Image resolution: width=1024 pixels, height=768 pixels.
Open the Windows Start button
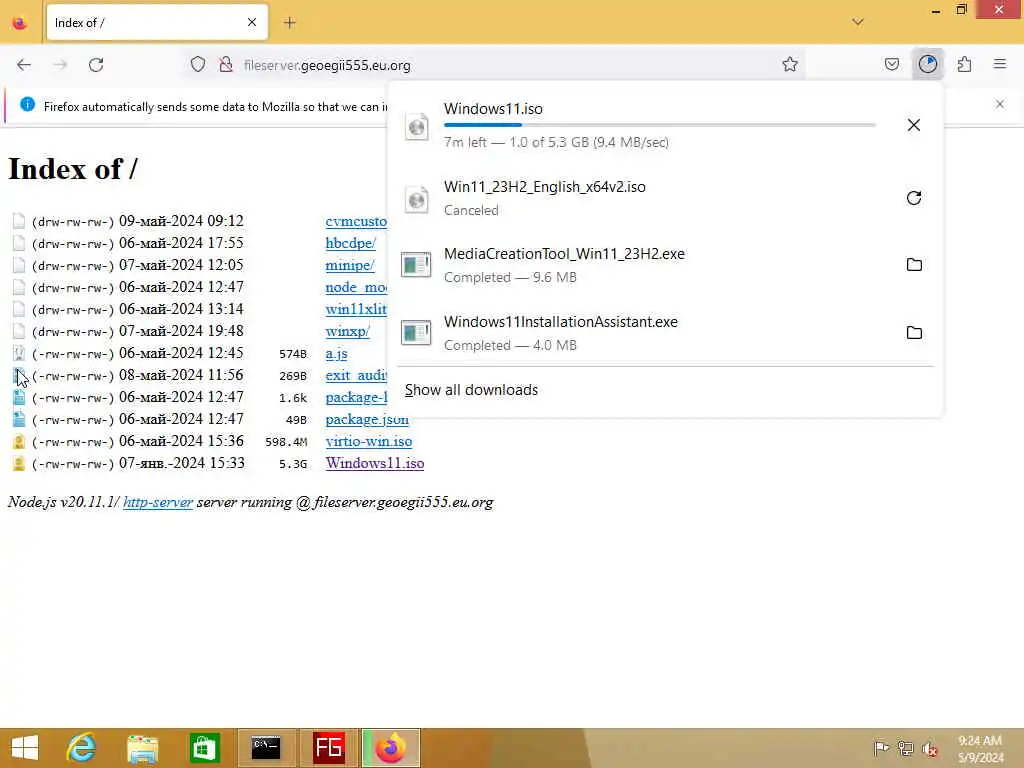click(25, 748)
